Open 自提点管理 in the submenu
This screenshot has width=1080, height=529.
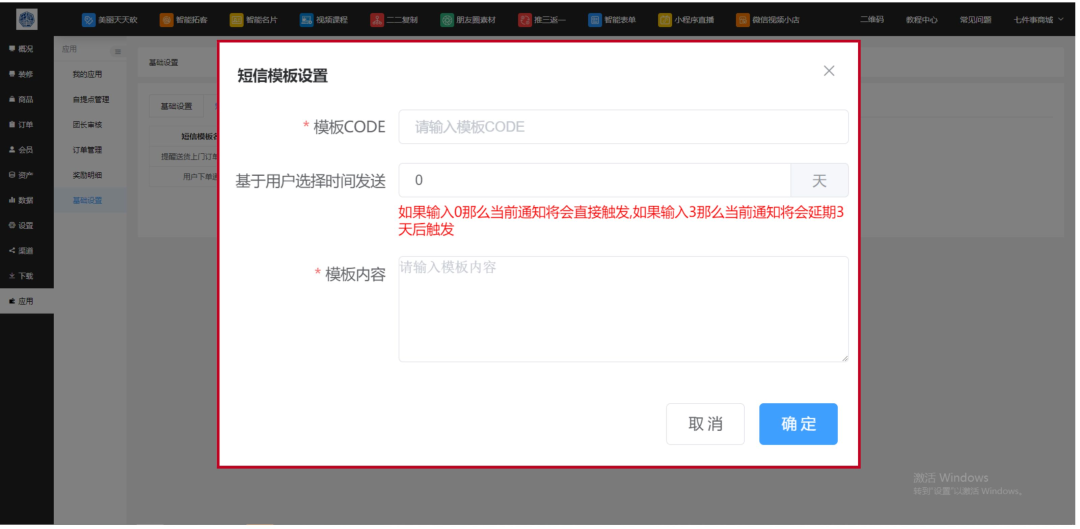[x=91, y=100]
